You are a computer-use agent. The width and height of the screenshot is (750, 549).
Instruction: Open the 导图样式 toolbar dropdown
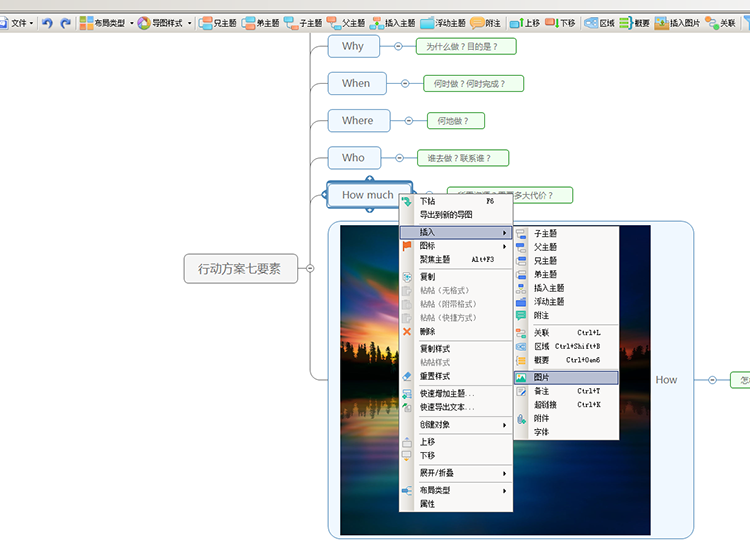point(164,22)
